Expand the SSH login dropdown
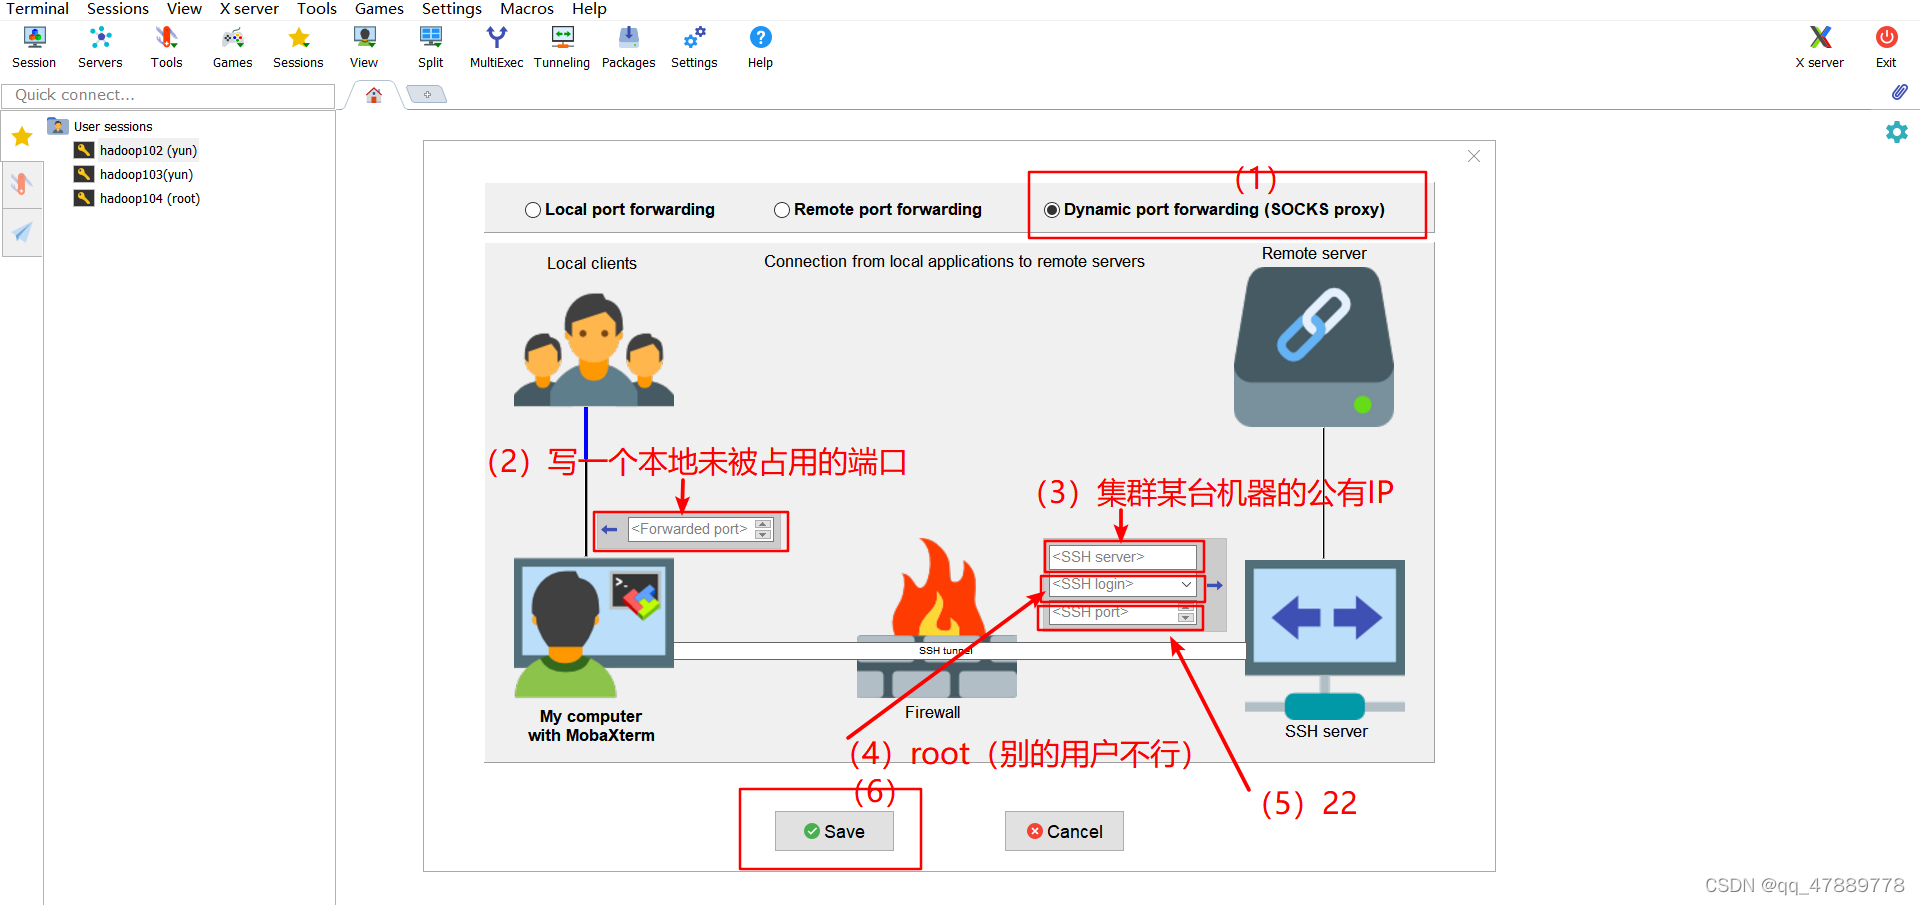The image size is (1920, 905). click(x=1186, y=585)
